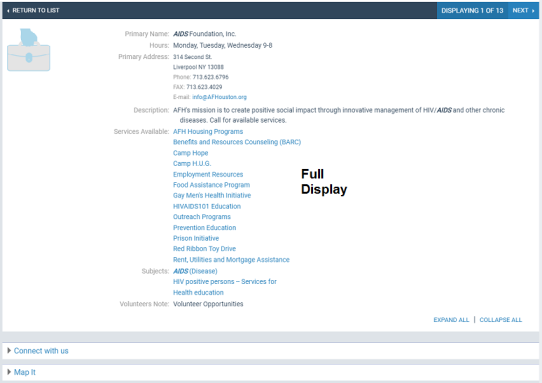Open Outreach Programs link
Viewport: 542px width, 383px height.
click(x=202, y=217)
